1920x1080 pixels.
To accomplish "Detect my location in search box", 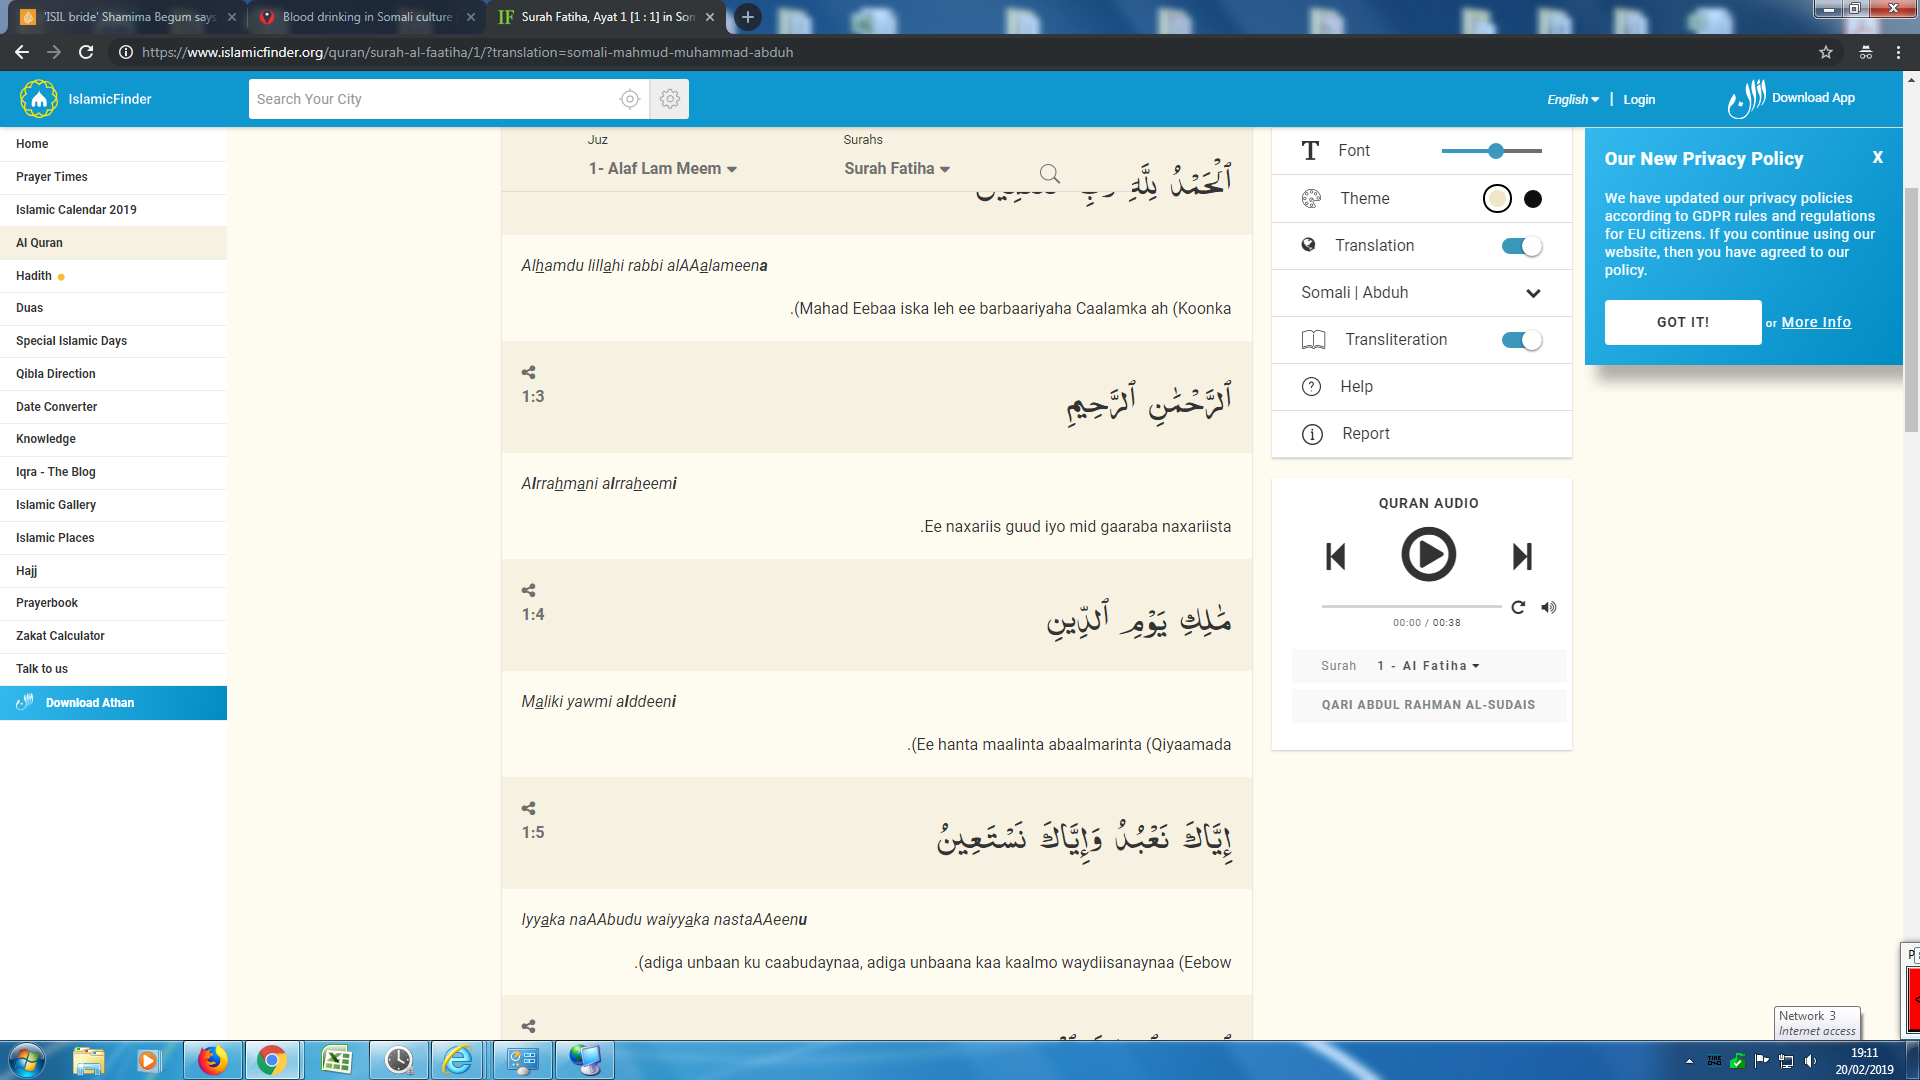I will (629, 99).
